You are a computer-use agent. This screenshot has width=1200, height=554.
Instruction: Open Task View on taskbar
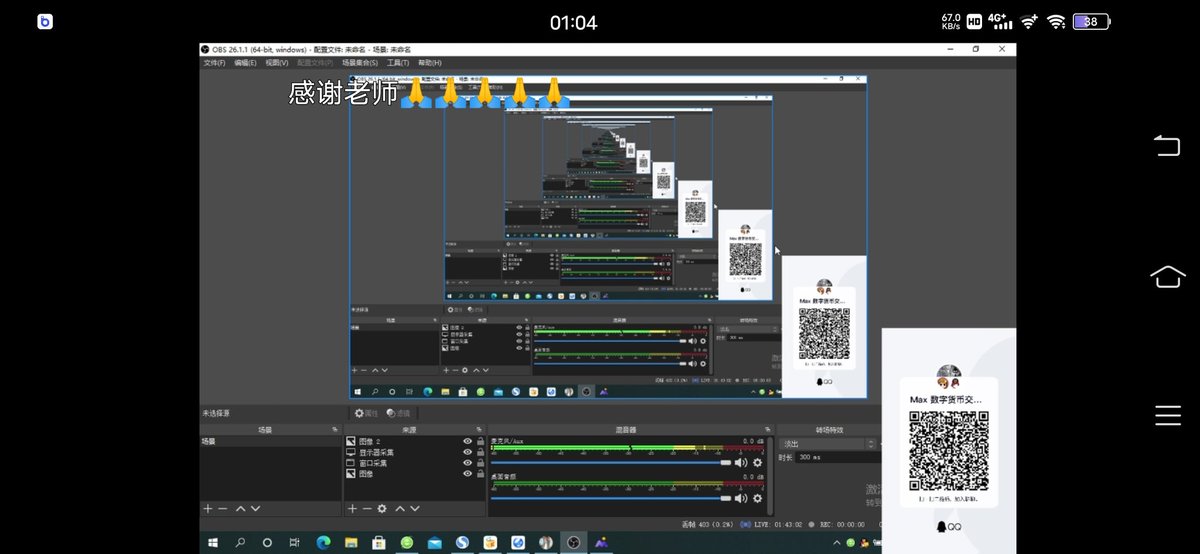pyautogui.click(x=294, y=542)
